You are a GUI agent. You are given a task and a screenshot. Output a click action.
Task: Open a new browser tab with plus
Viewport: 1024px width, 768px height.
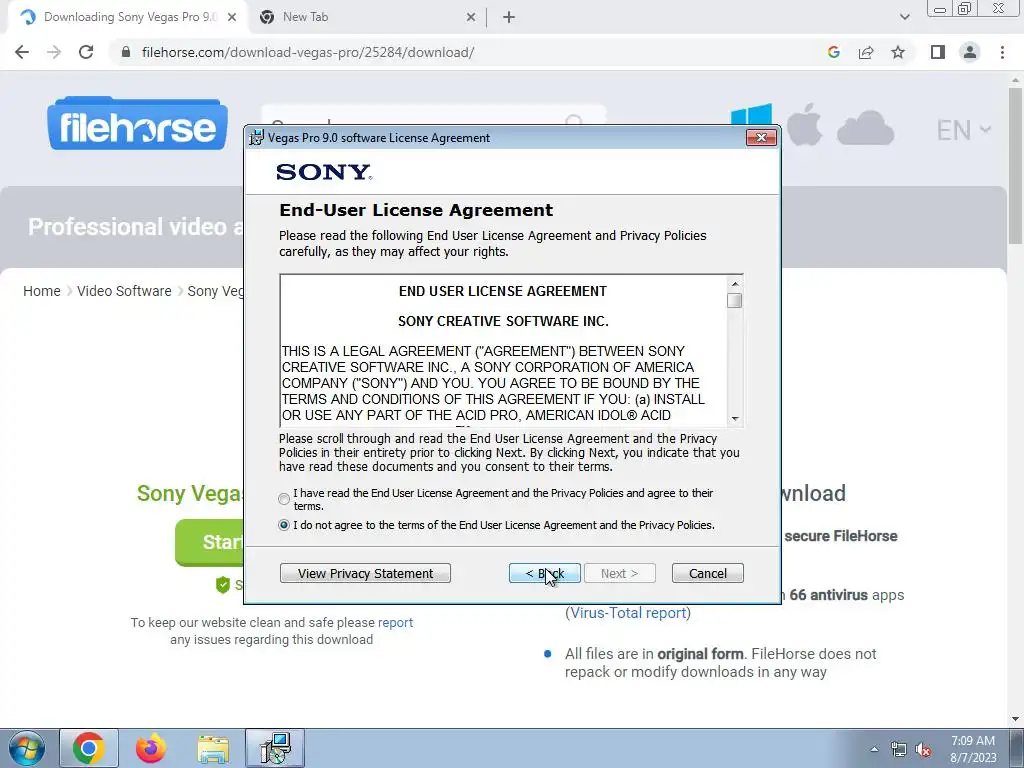[509, 18]
